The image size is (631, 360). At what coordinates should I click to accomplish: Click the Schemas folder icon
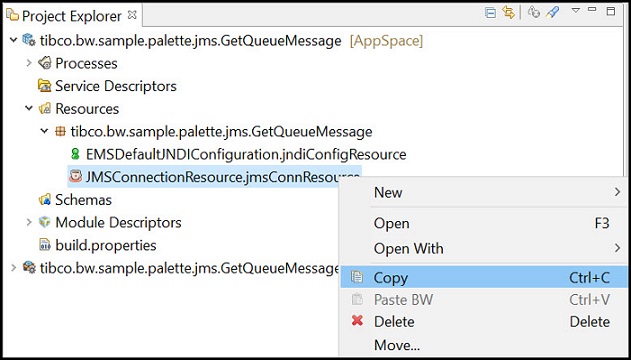point(44,200)
